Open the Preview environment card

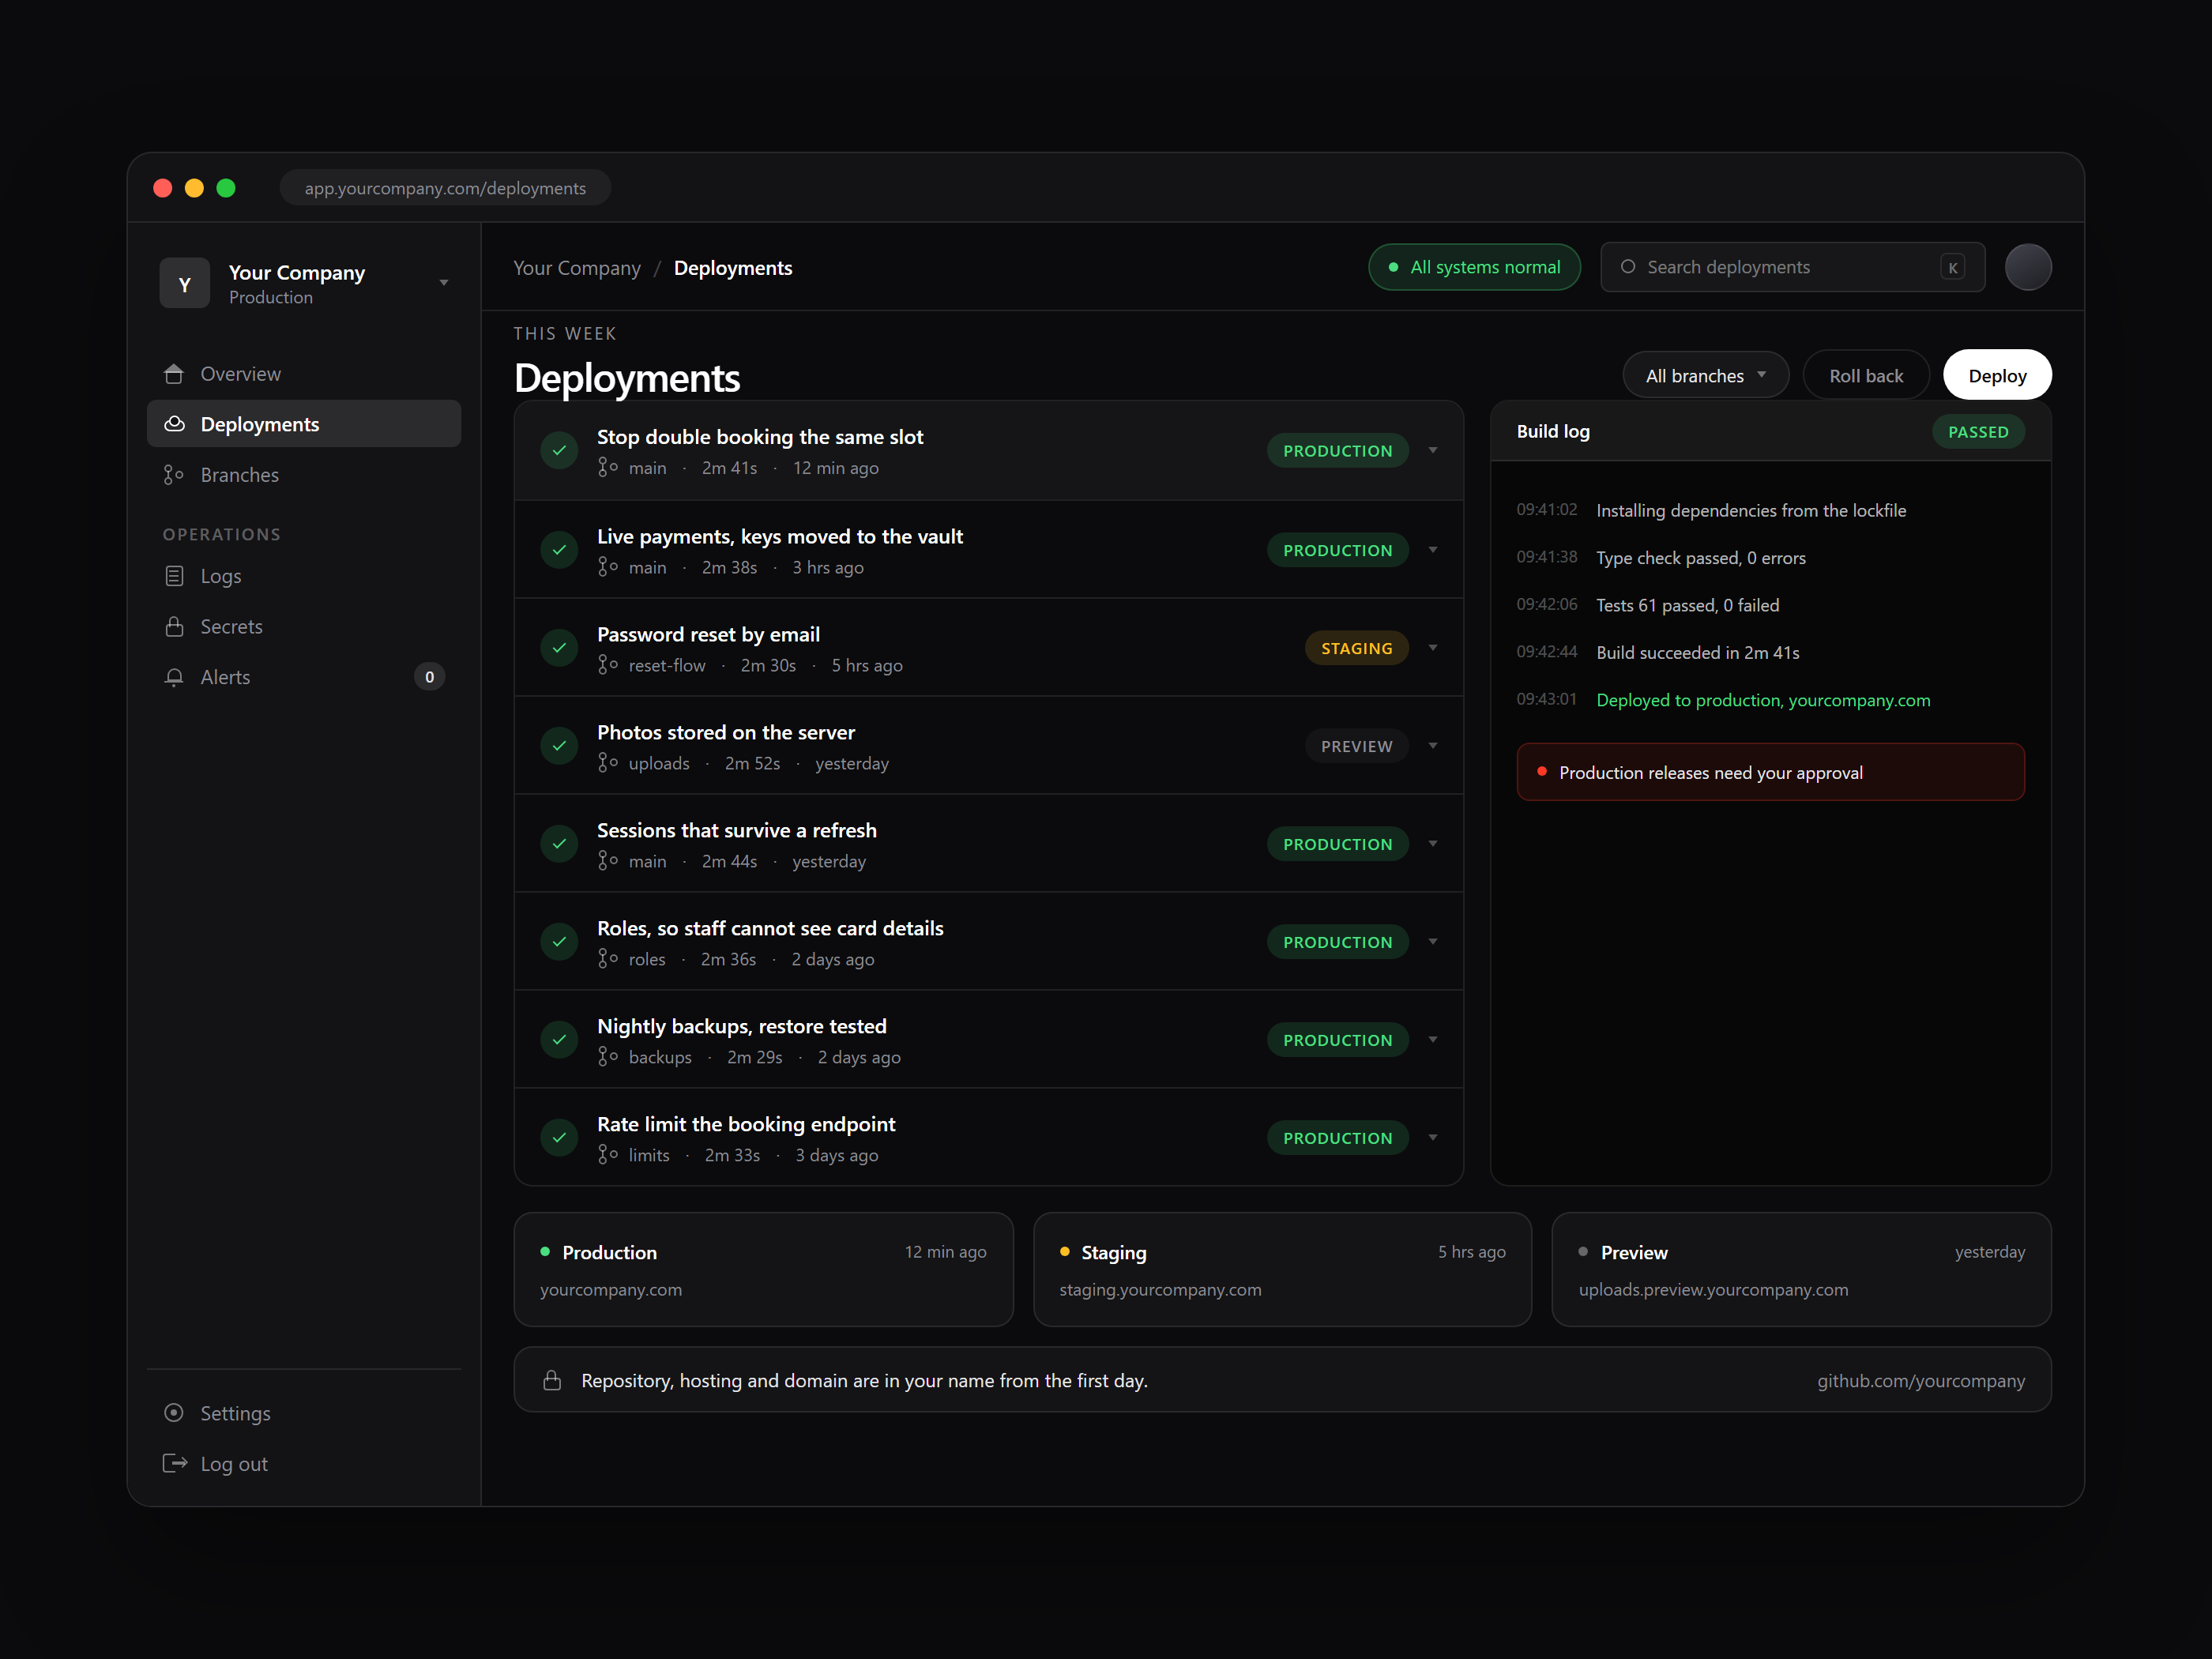click(1801, 1270)
